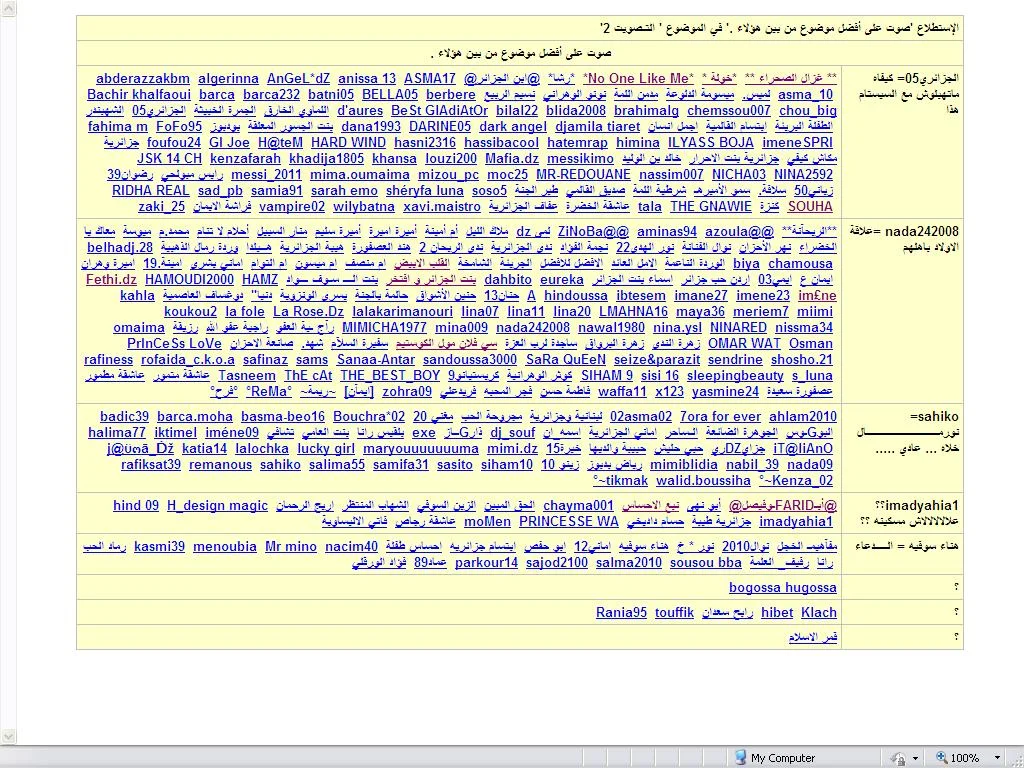Open the Fethi.dz member link
The width and height of the screenshot is (1024, 768).
pyautogui.click(x=111, y=280)
